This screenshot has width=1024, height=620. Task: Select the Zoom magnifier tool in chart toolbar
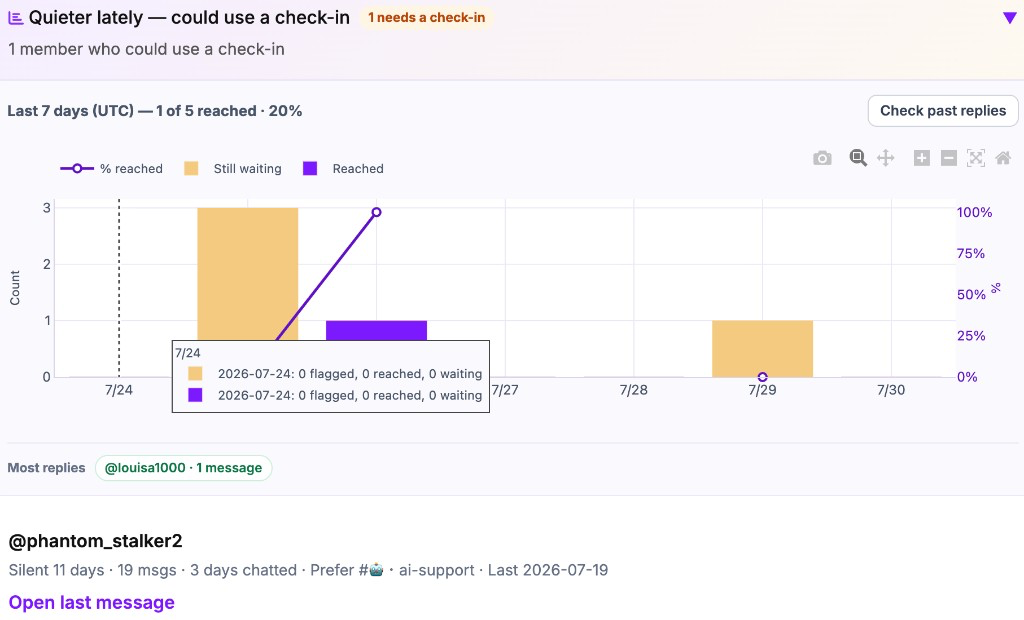point(858,158)
